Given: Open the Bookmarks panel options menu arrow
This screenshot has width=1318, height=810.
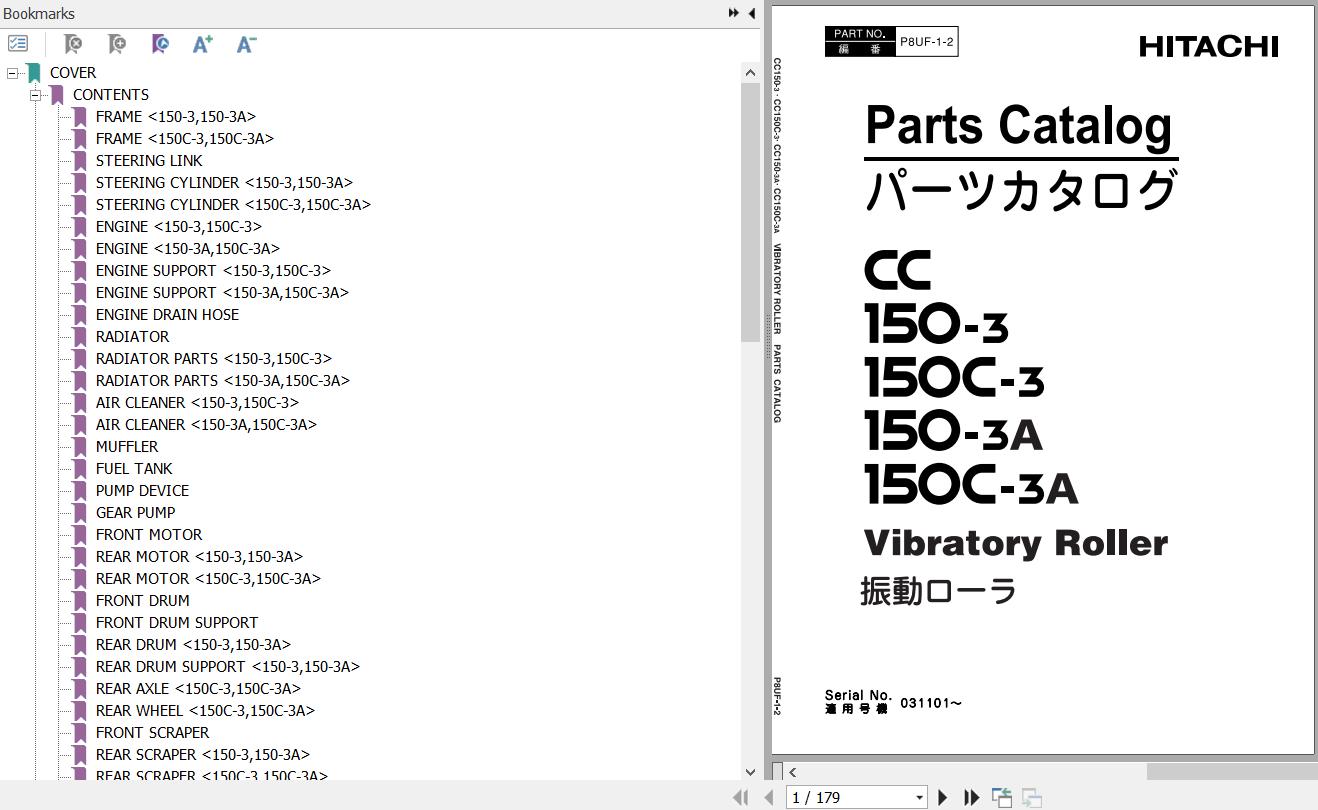Looking at the screenshot, I should [734, 13].
